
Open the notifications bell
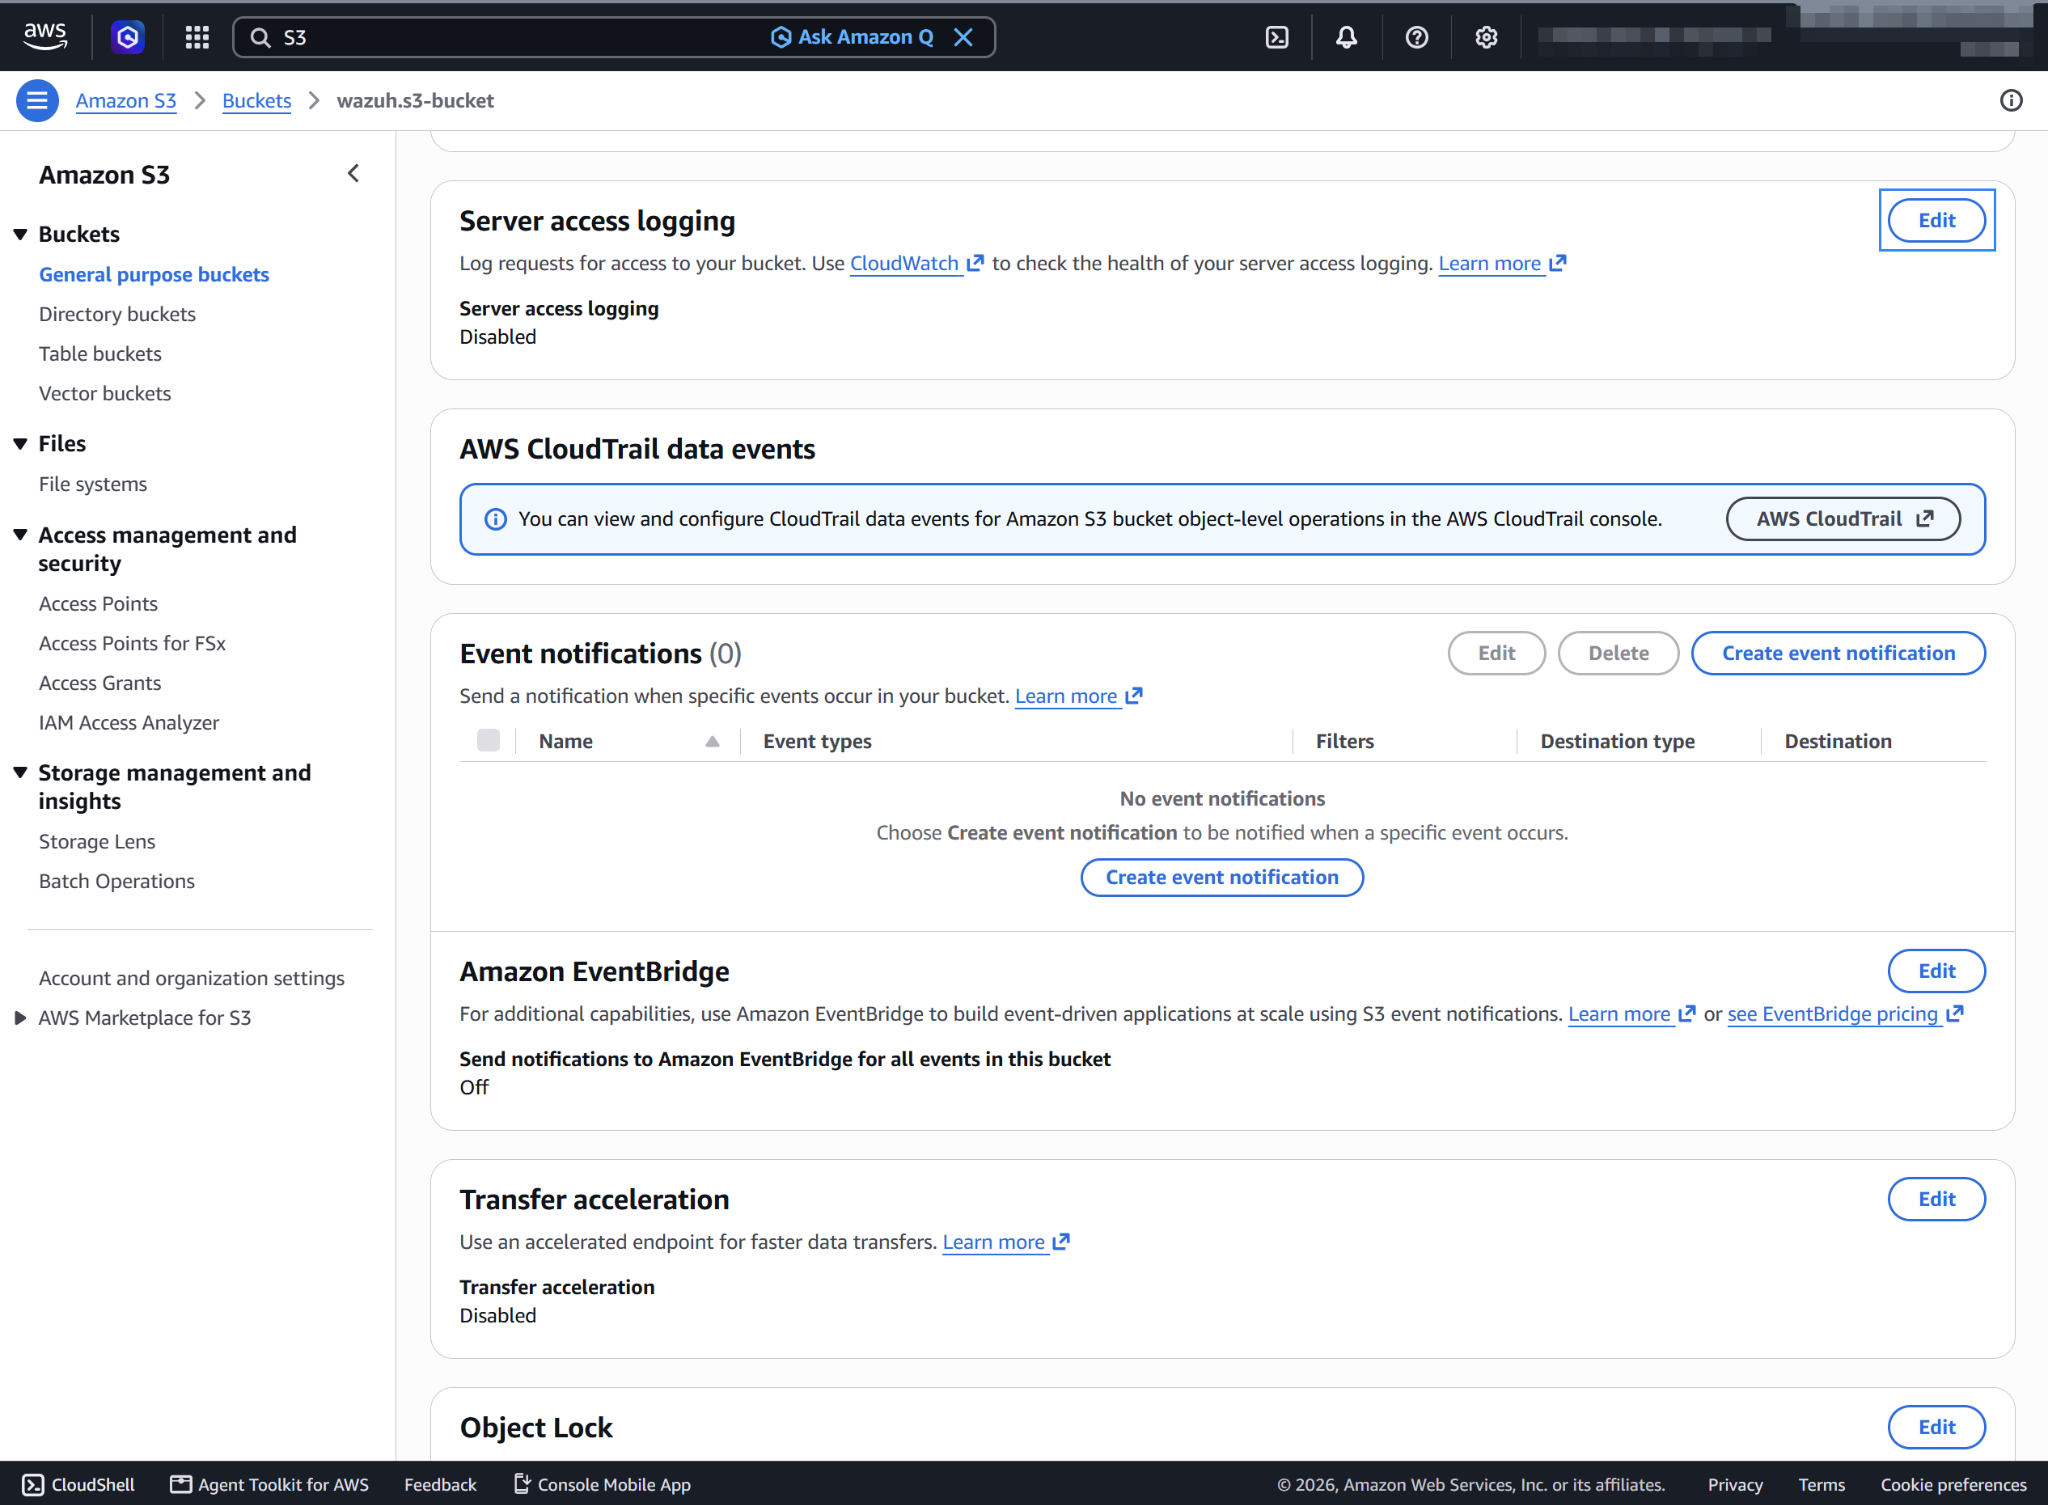pyautogui.click(x=1347, y=37)
